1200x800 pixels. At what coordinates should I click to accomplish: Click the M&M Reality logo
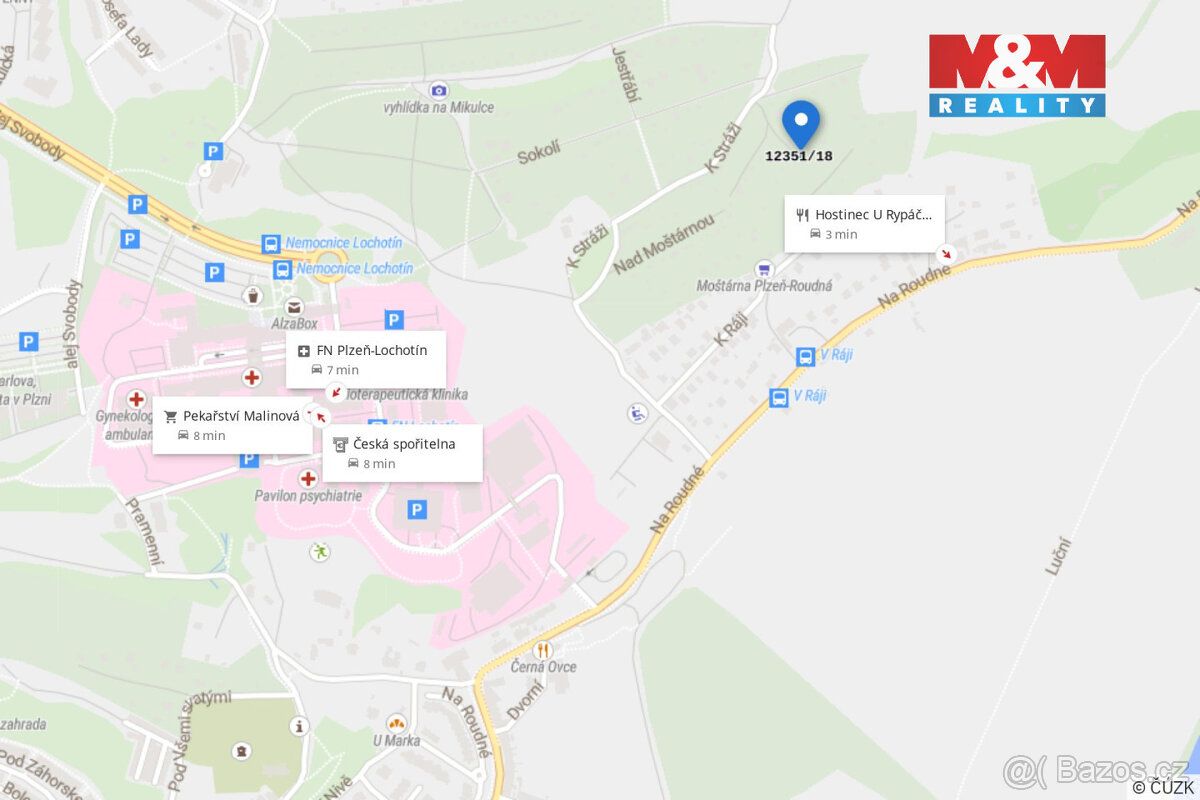1017,75
